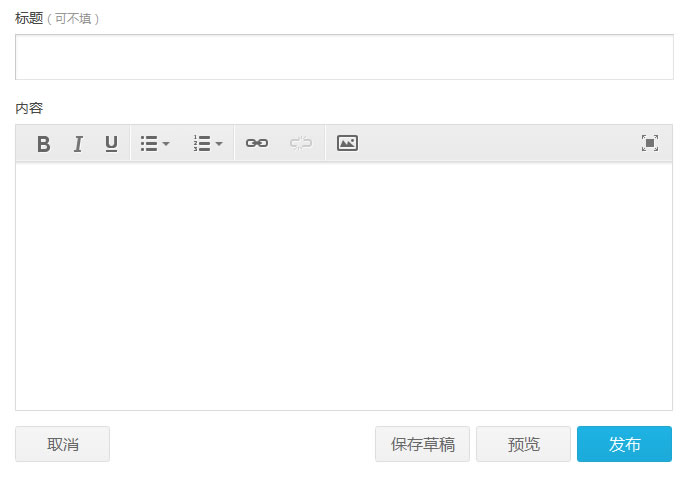
Task: Insert an image using the picture icon
Action: click(x=348, y=143)
